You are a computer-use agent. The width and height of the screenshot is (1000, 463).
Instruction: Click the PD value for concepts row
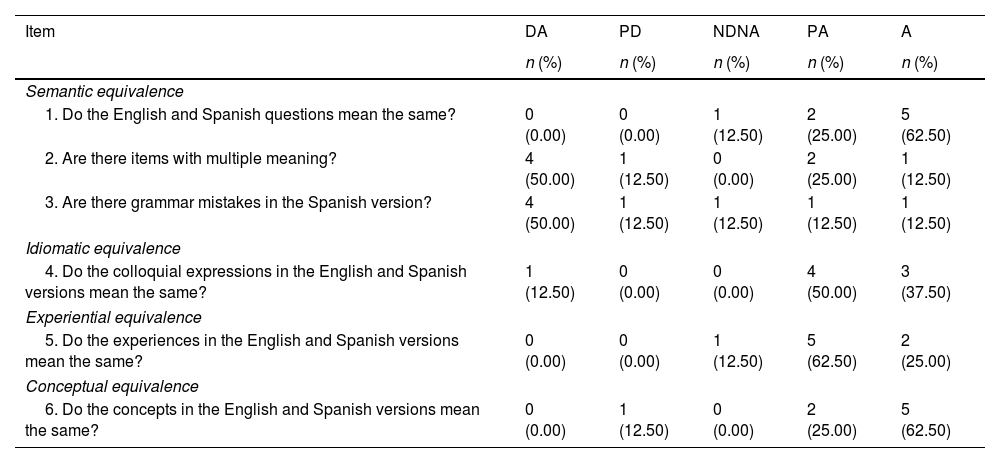click(644, 418)
